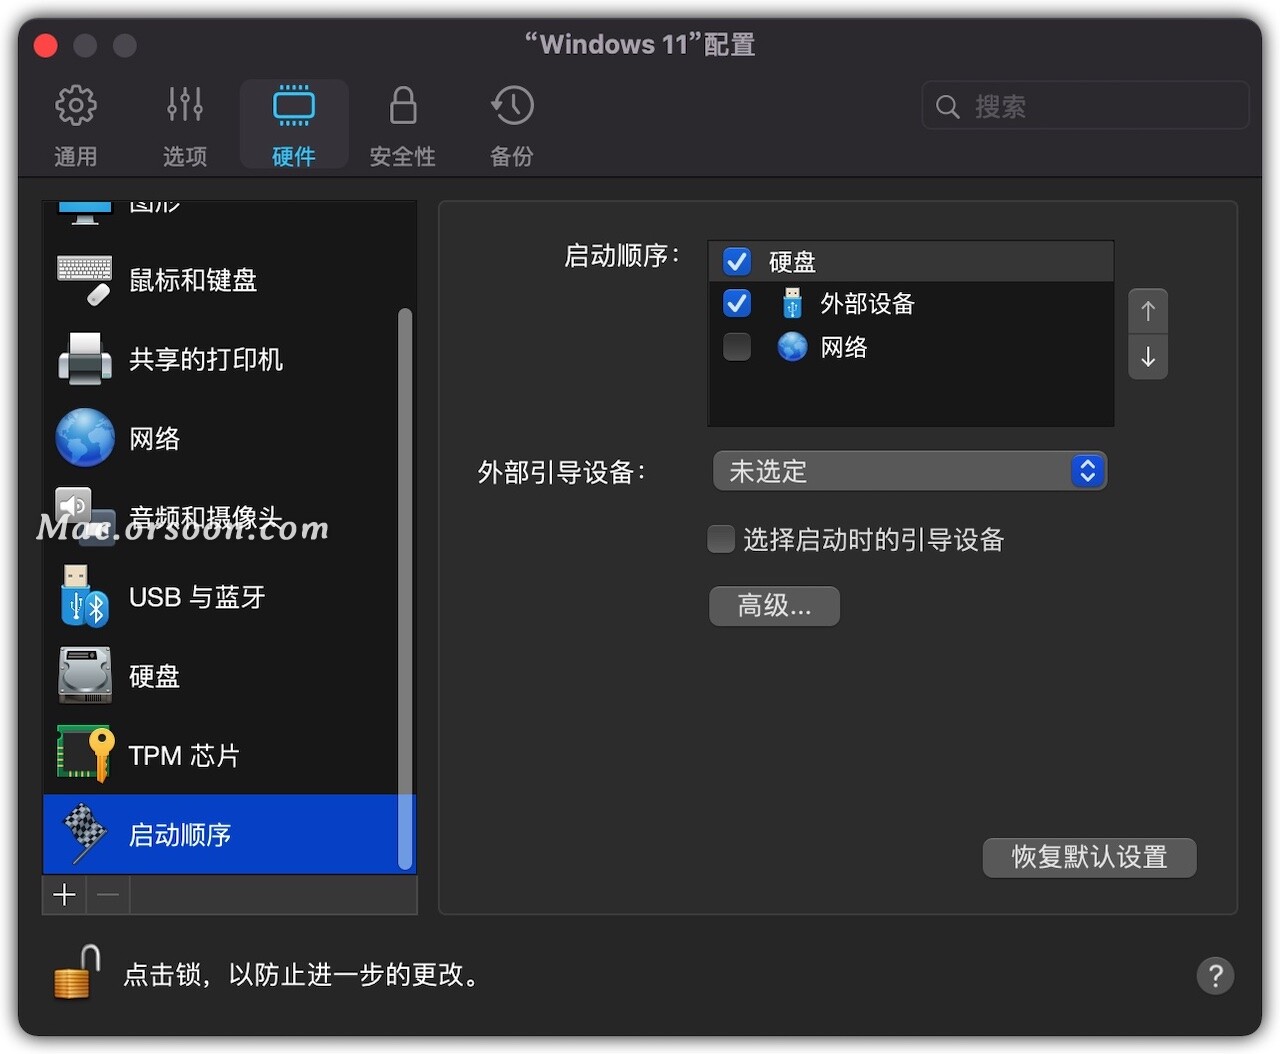Move selected boot device up with arrow
Image resolution: width=1280 pixels, height=1054 pixels.
(1148, 311)
